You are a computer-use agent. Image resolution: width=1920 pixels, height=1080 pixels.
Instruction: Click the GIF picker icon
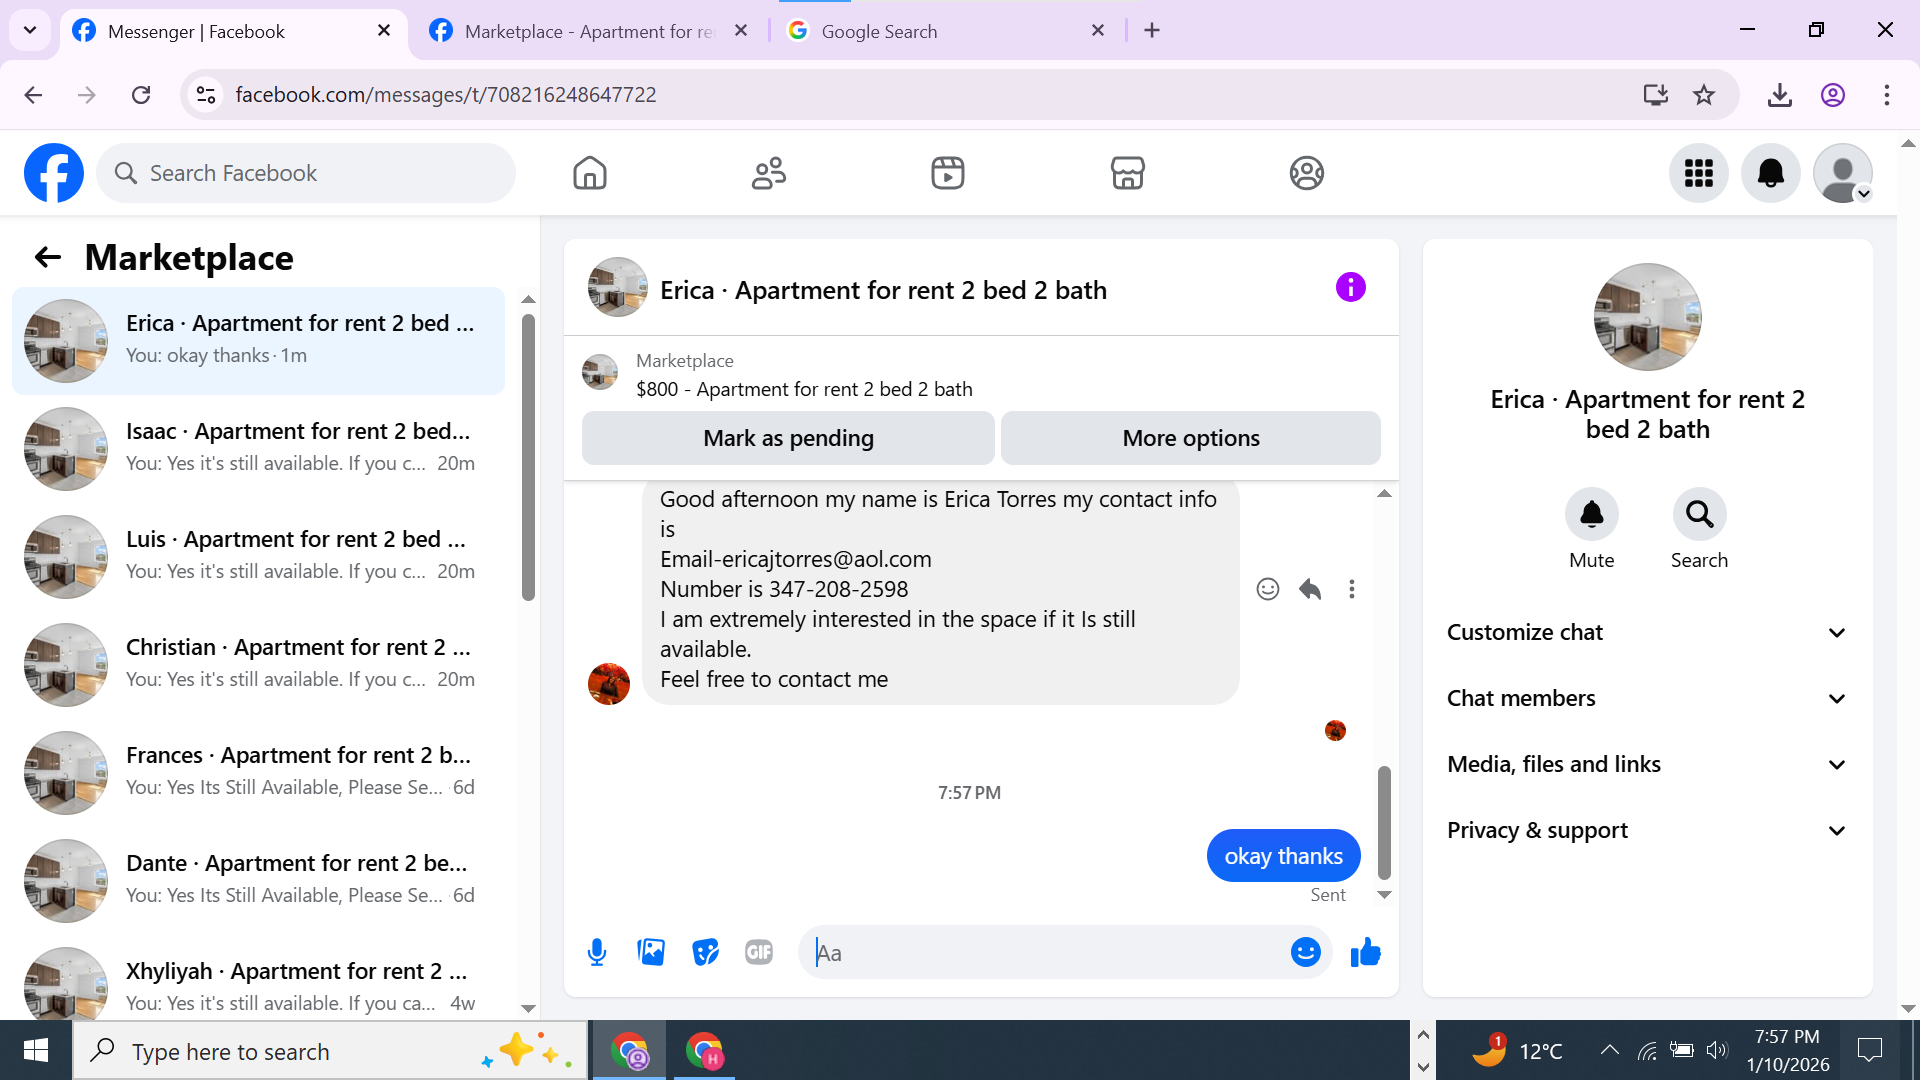pos(759,952)
